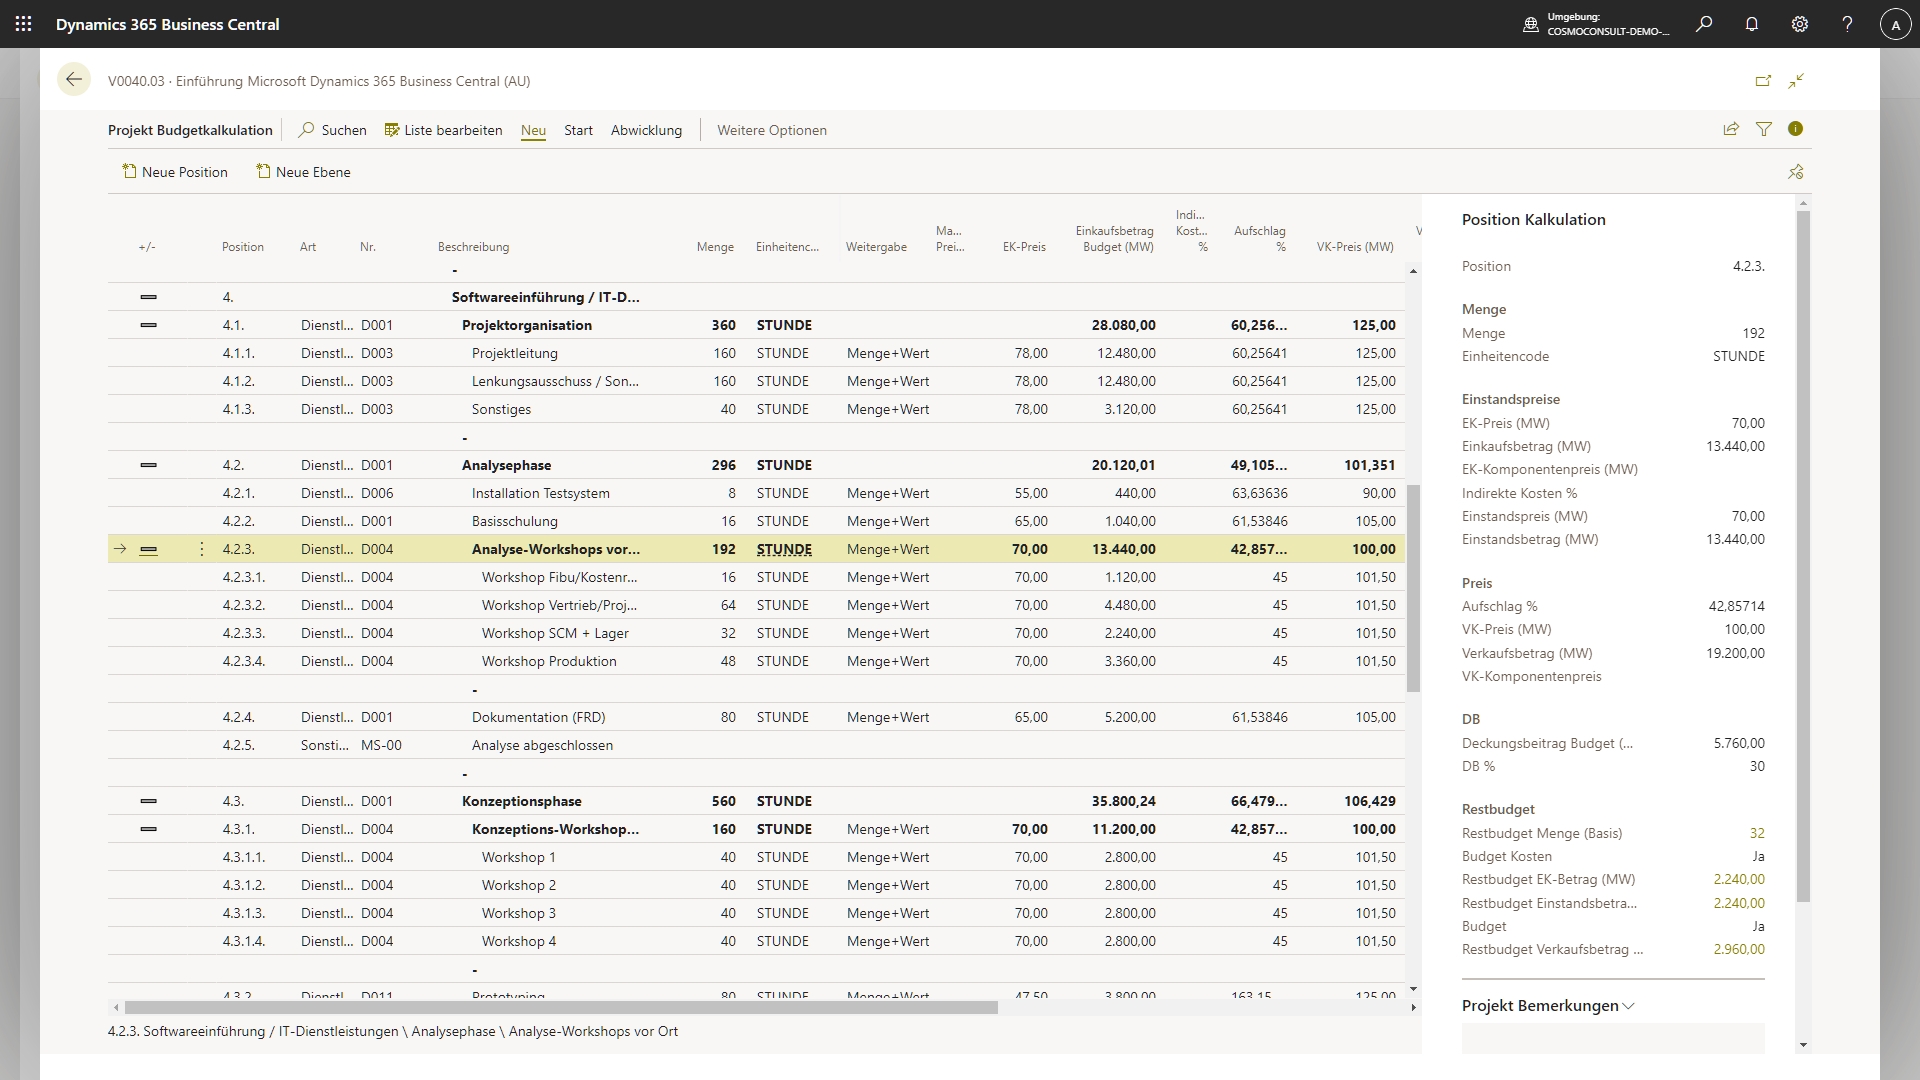
Task: Open Weitere Optionen menu
Action: coord(771,130)
